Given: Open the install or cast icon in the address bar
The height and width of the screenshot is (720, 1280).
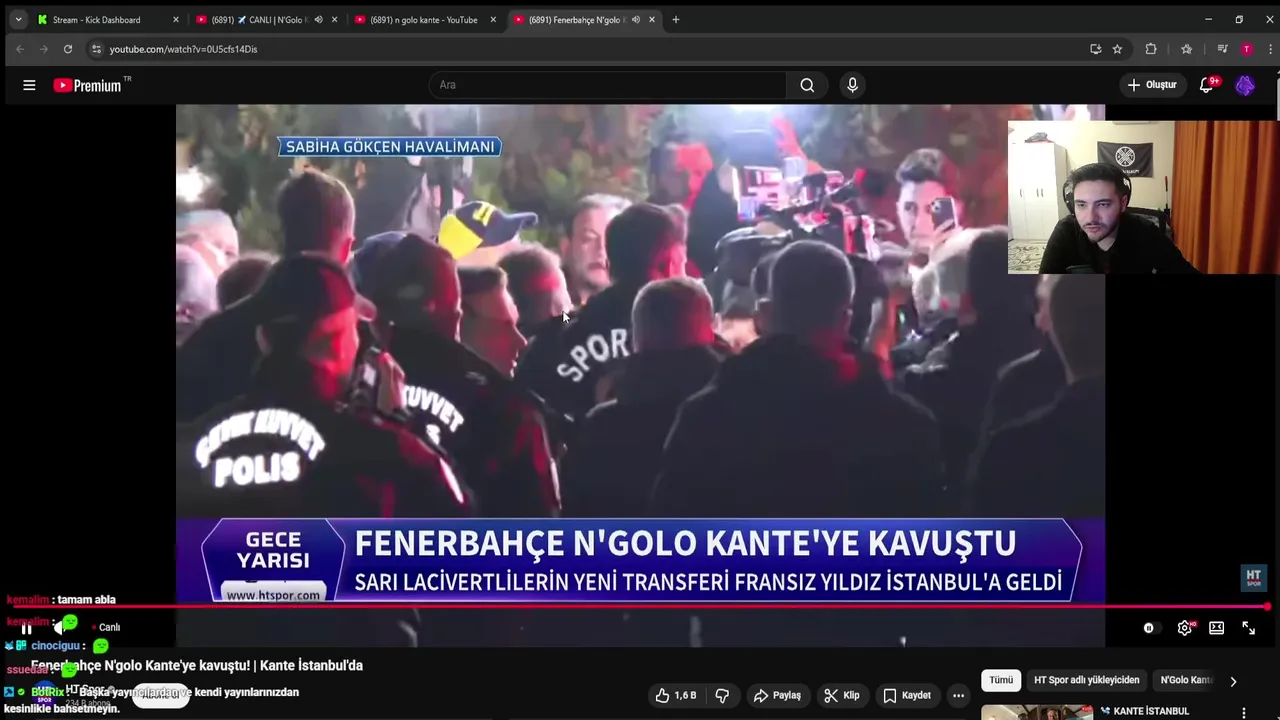Looking at the screenshot, I should 1095,49.
